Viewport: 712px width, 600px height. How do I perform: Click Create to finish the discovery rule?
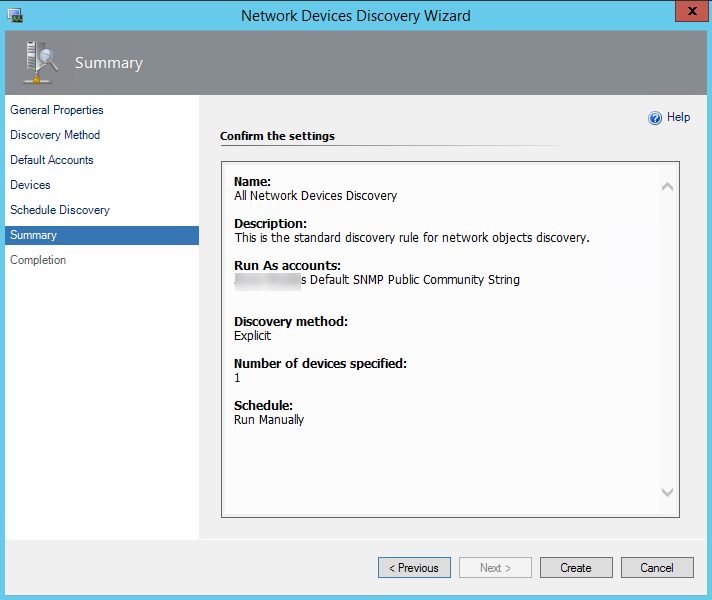[576, 568]
